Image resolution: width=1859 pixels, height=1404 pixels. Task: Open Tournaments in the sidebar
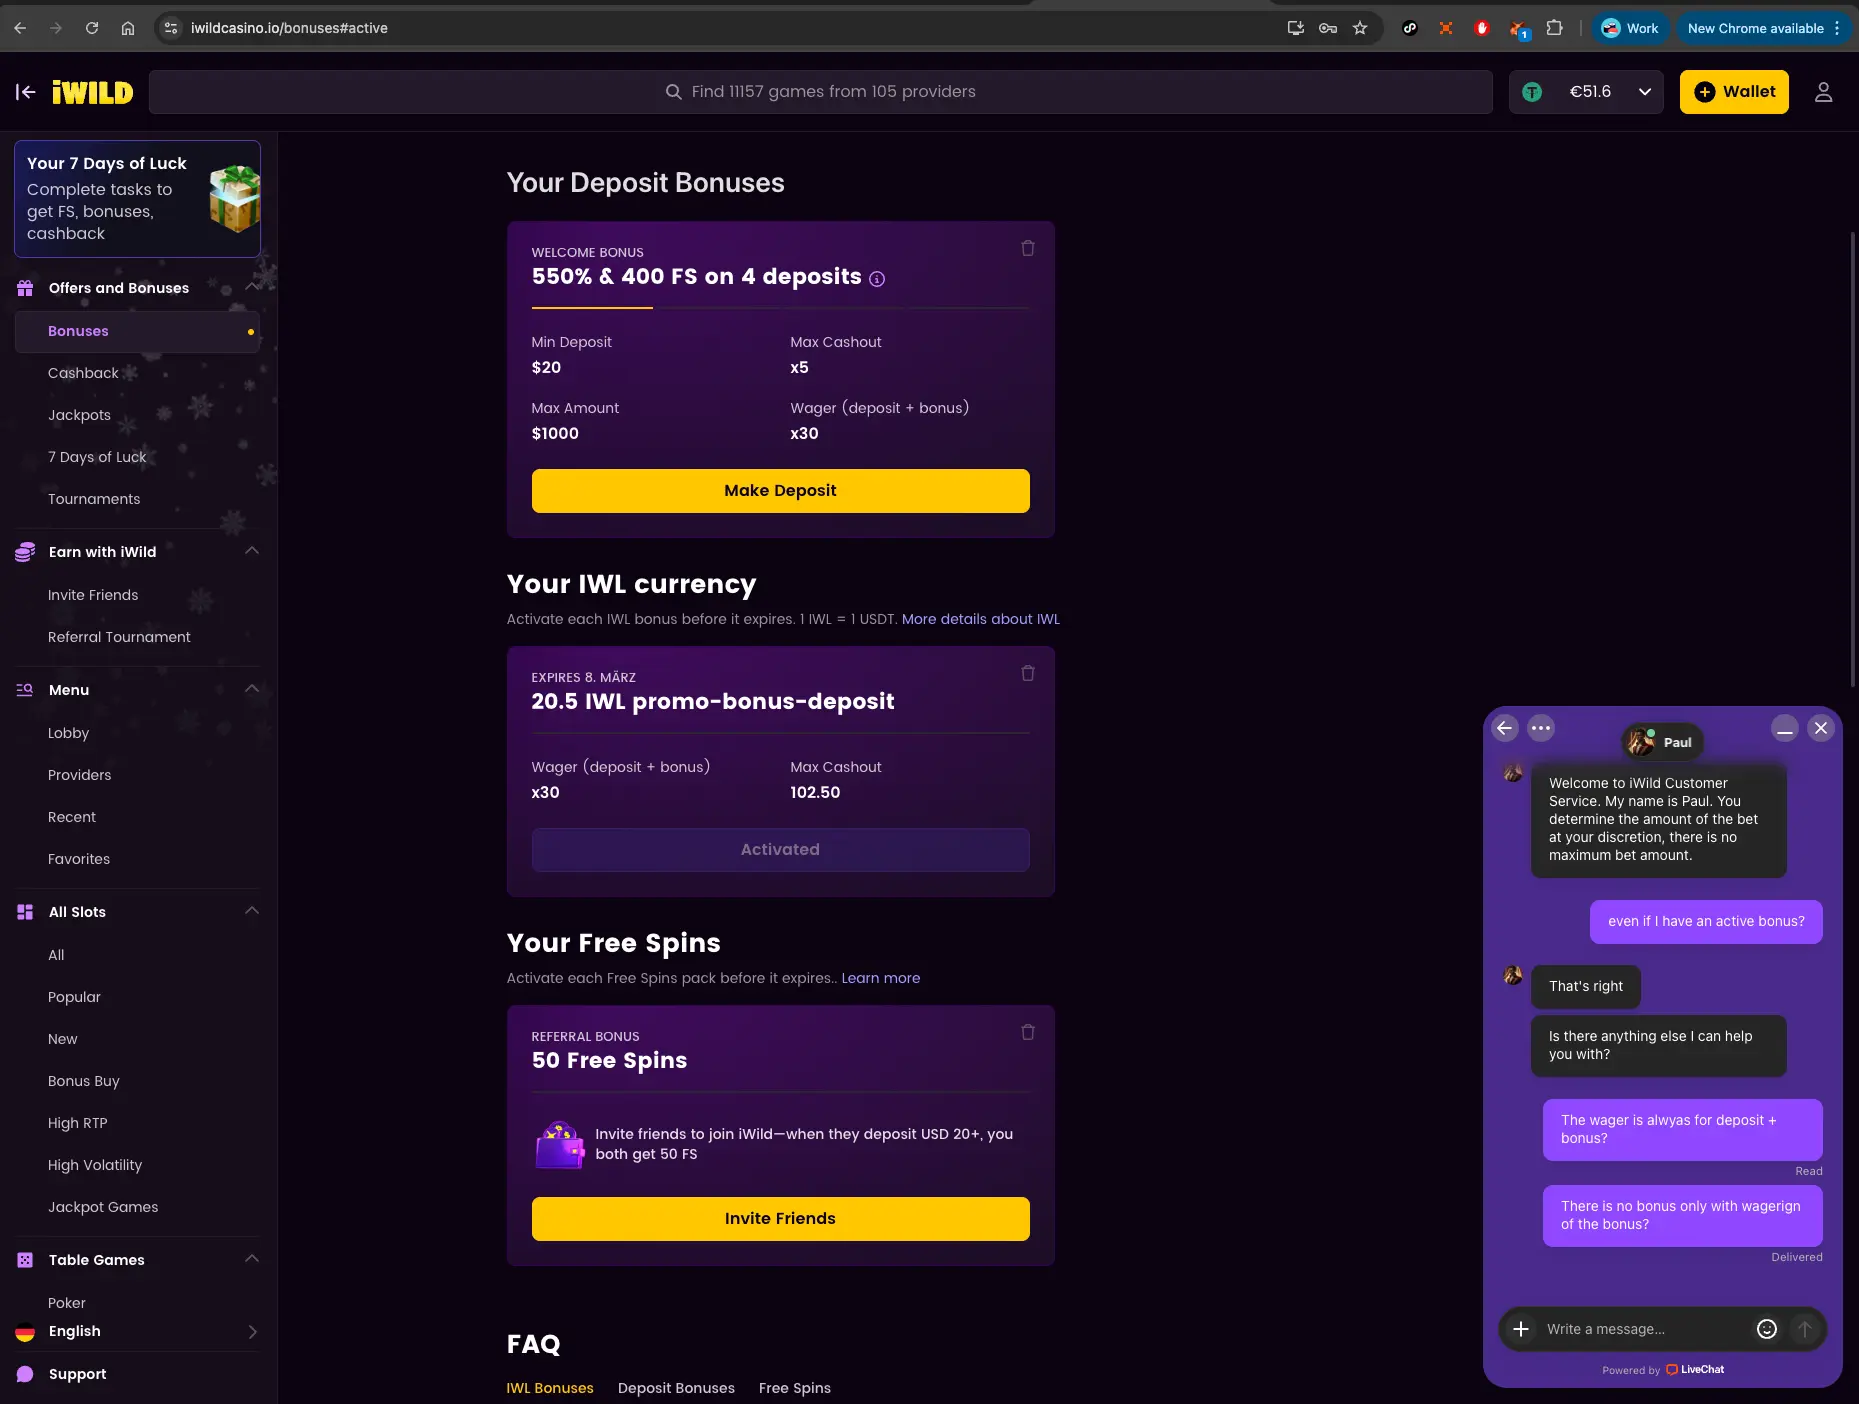[x=94, y=499]
